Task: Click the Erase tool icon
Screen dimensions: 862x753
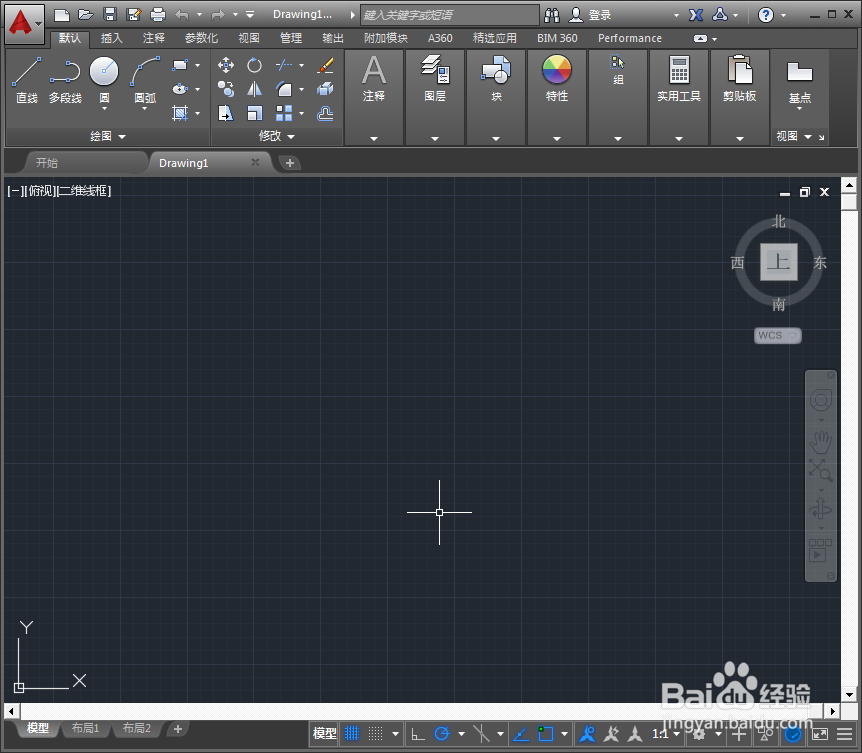Action: click(x=325, y=65)
